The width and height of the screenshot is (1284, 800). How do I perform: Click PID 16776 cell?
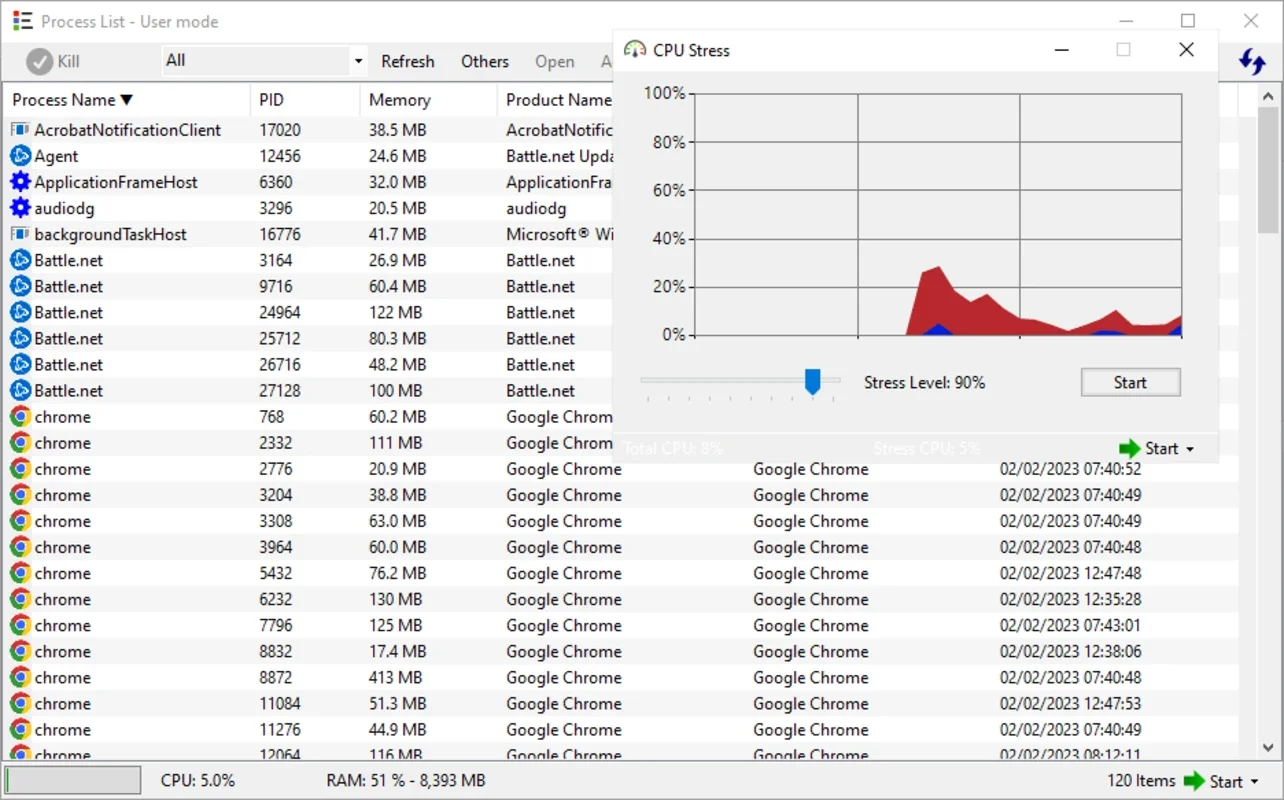(x=279, y=234)
